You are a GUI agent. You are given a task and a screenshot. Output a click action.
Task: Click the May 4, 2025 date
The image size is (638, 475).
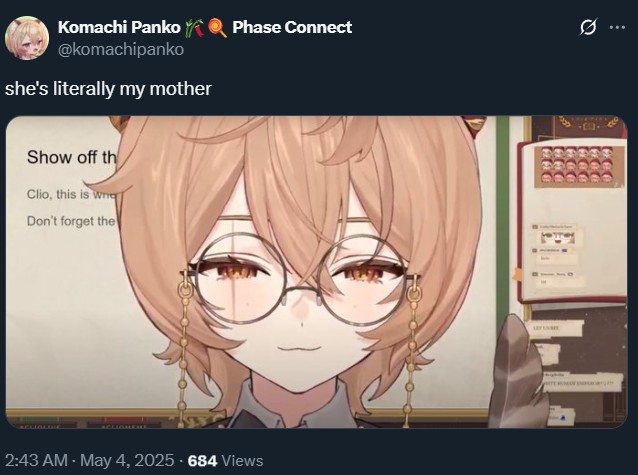point(127,460)
